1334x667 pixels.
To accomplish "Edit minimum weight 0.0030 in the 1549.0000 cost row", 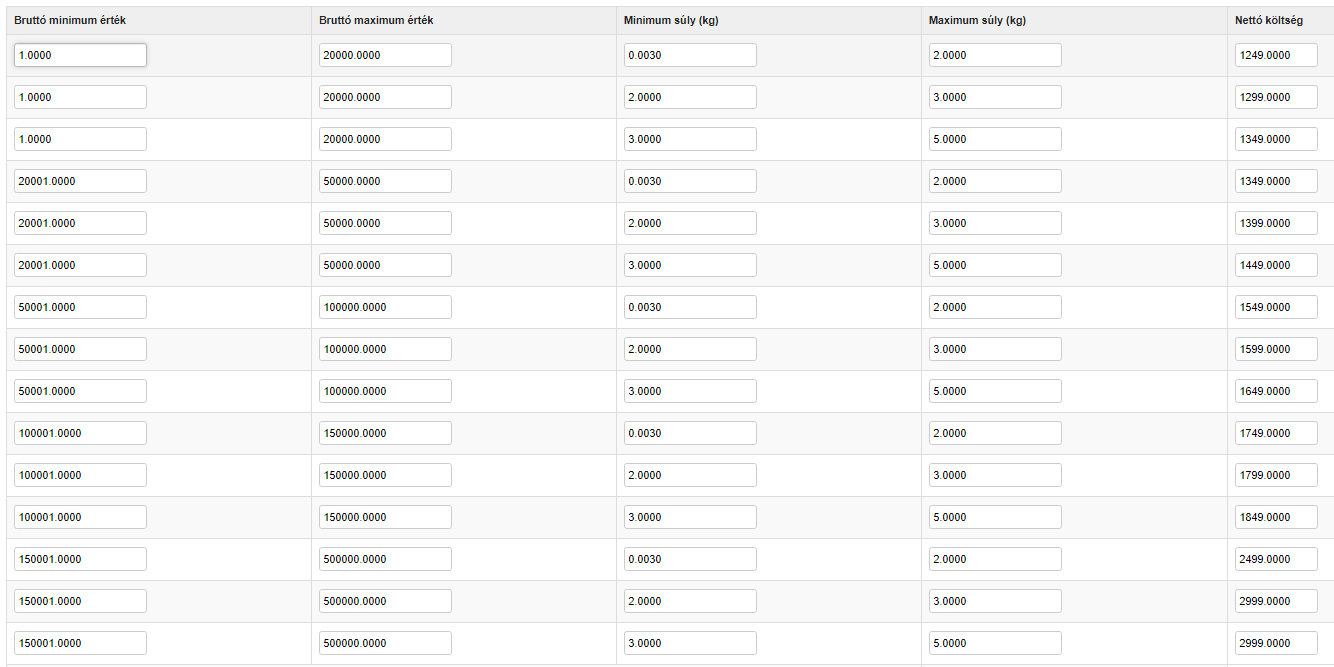I will coord(690,307).
